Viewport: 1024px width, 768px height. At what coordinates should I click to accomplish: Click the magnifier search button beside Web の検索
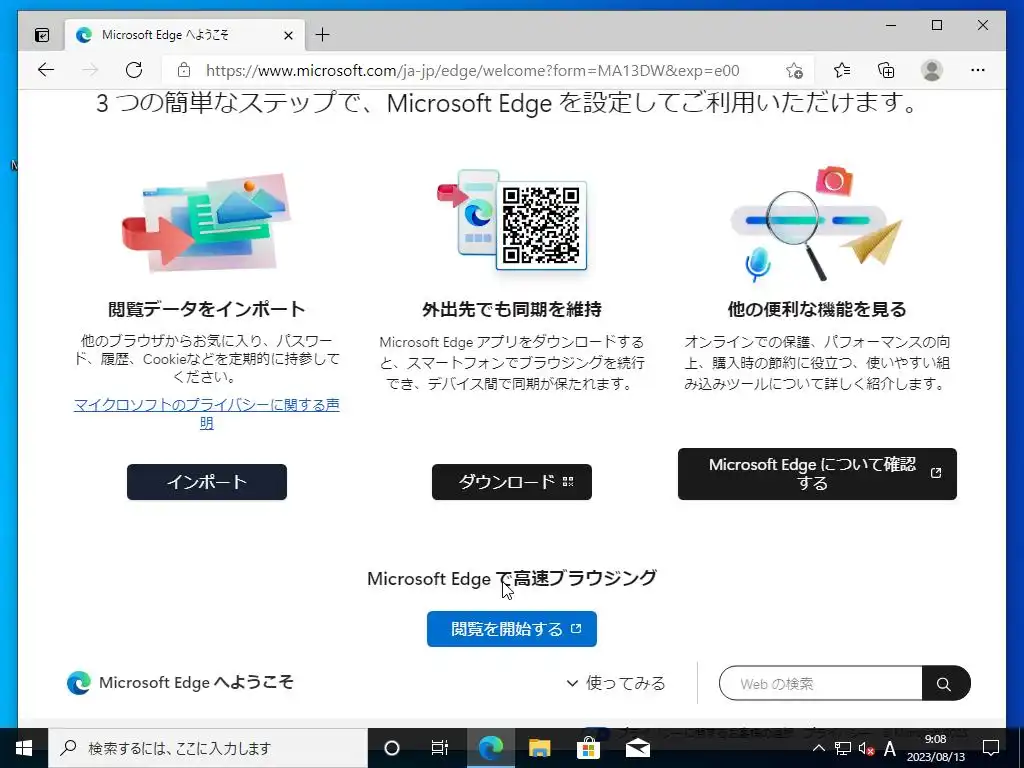click(944, 684)
